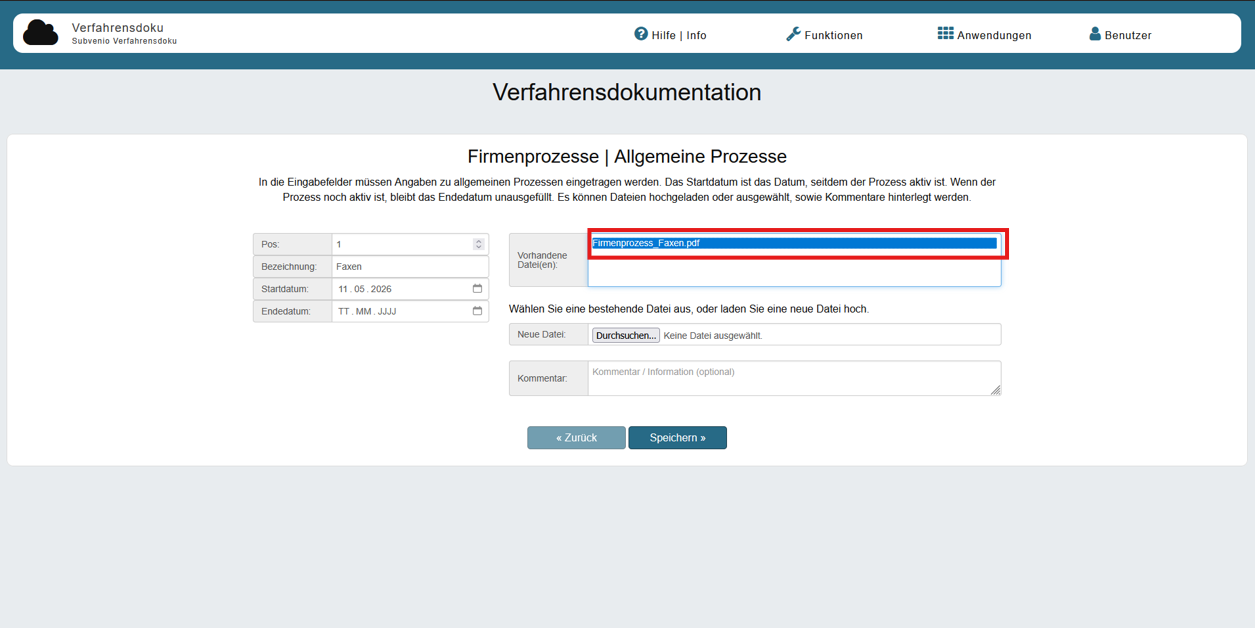1255x628 pixels.
Task: Click the question mark help icon
Action: pyautogui.click(x=641, y=34)
